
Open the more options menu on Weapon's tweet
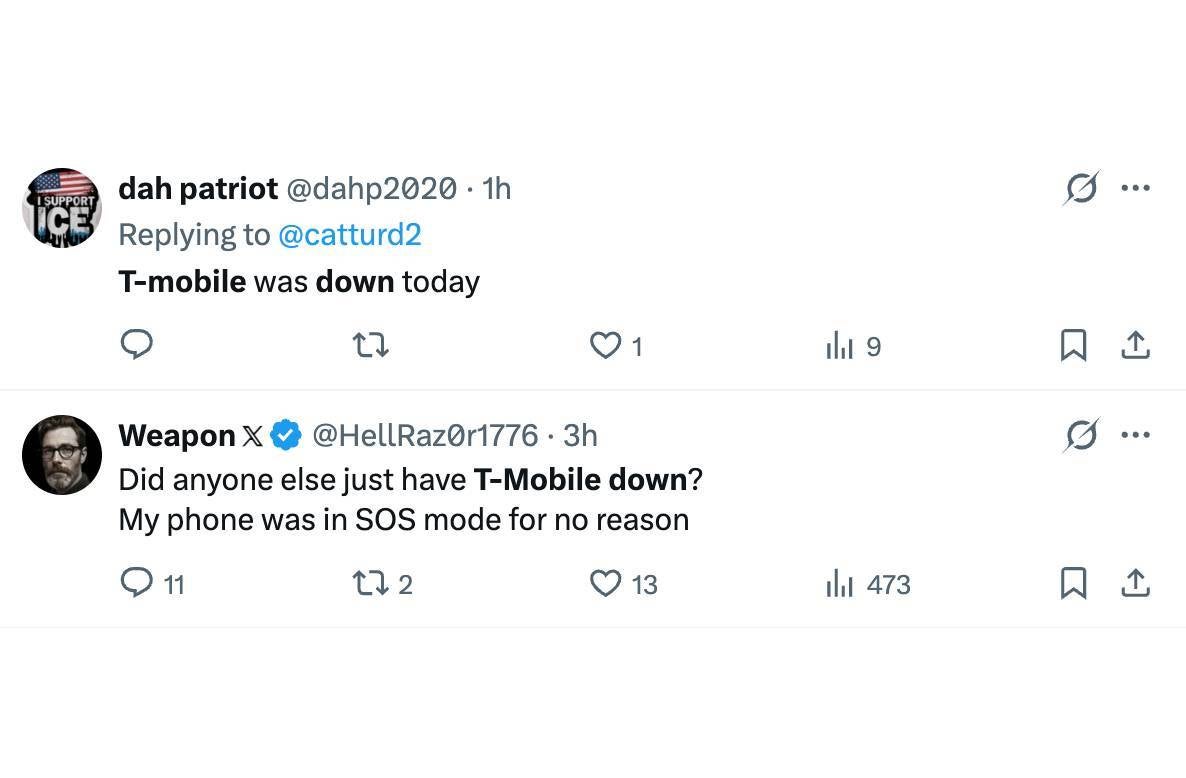pyautogui.click(x=1136, y=434)
